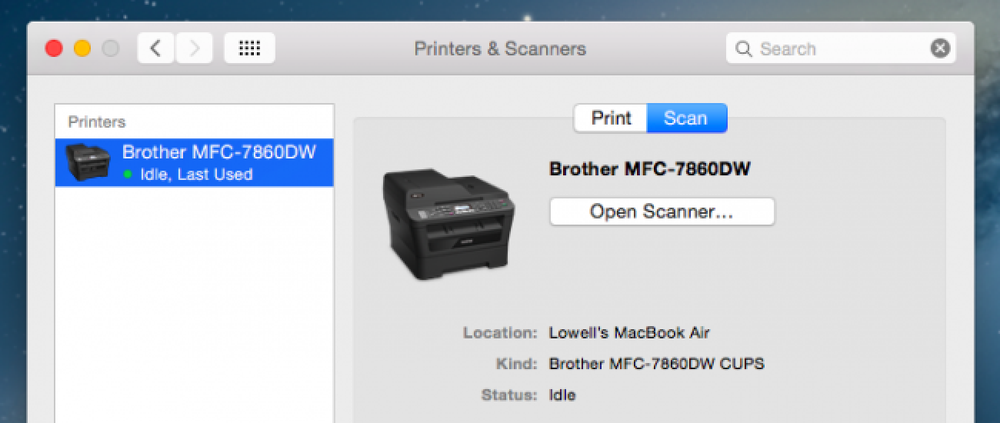Click the green idle status dot
This screenshot has height=423, width=1000.
click(x=128, y=174)
